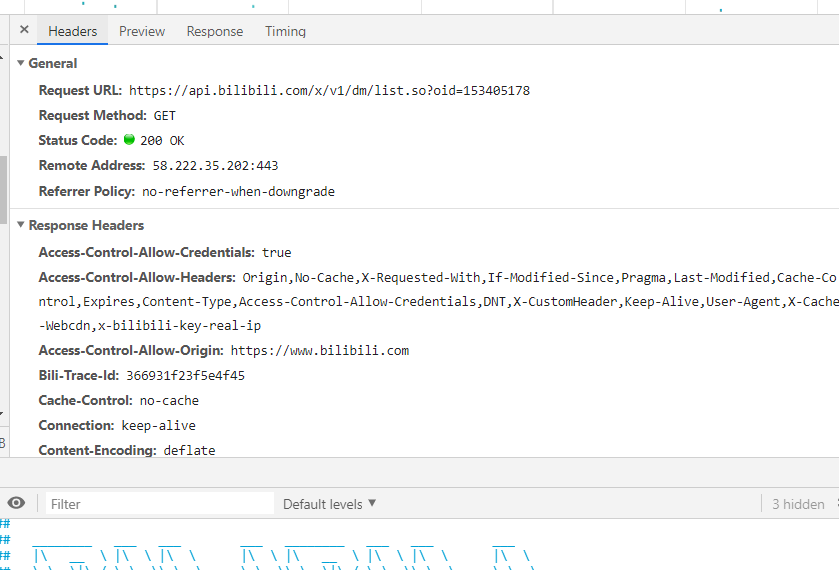
Task: Click the Connection keep-alive value
Action: [158, 425]
